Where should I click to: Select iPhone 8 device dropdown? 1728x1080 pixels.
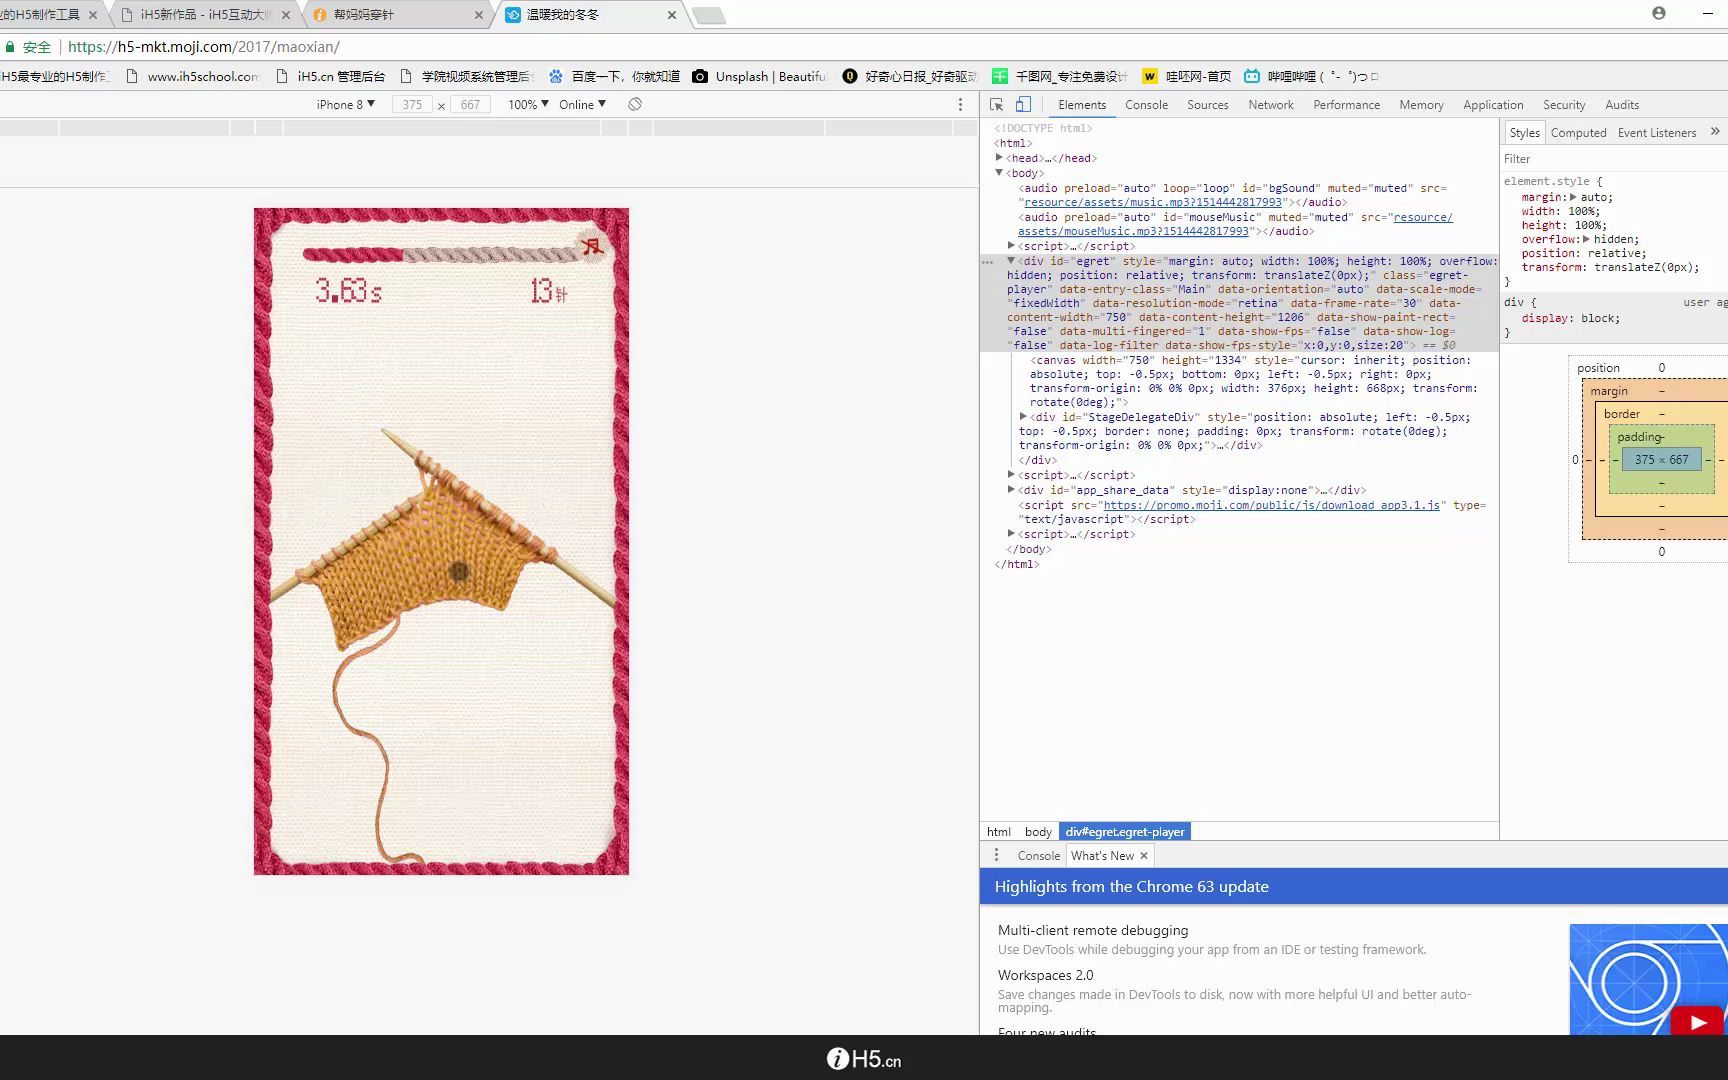pos(346,104)
